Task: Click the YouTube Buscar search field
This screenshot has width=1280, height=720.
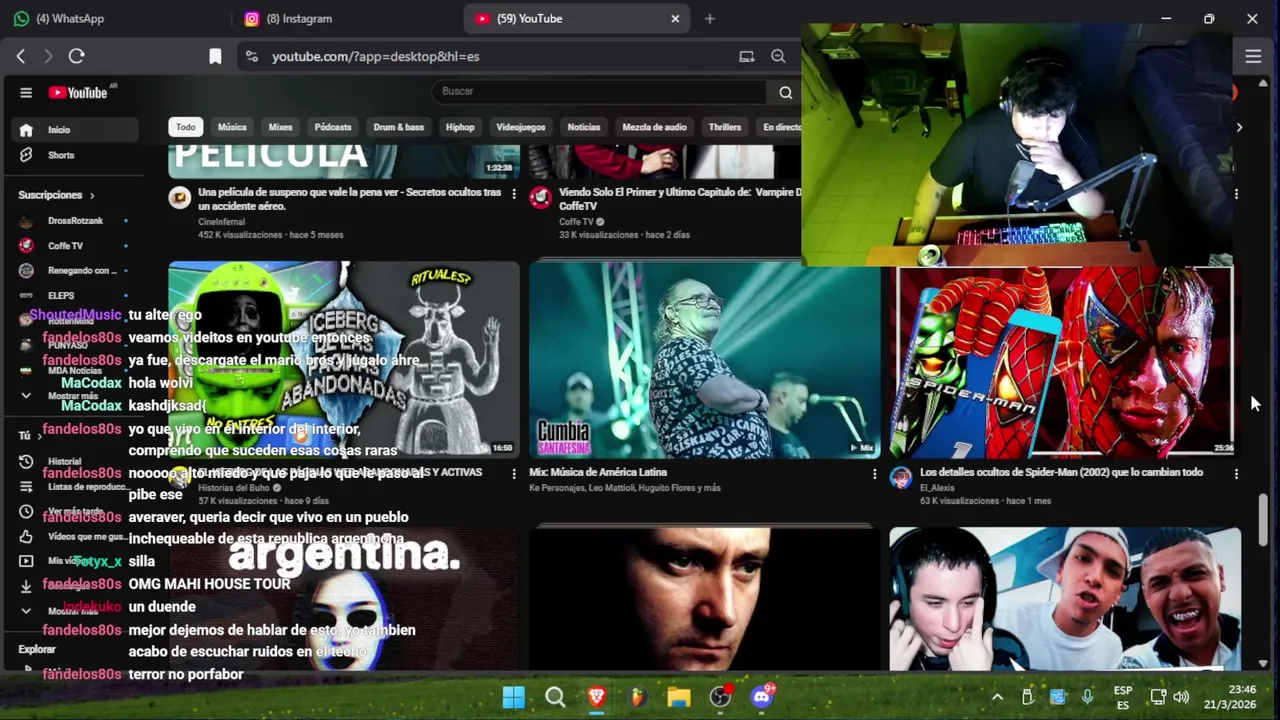Action: [x=600, y=92]
